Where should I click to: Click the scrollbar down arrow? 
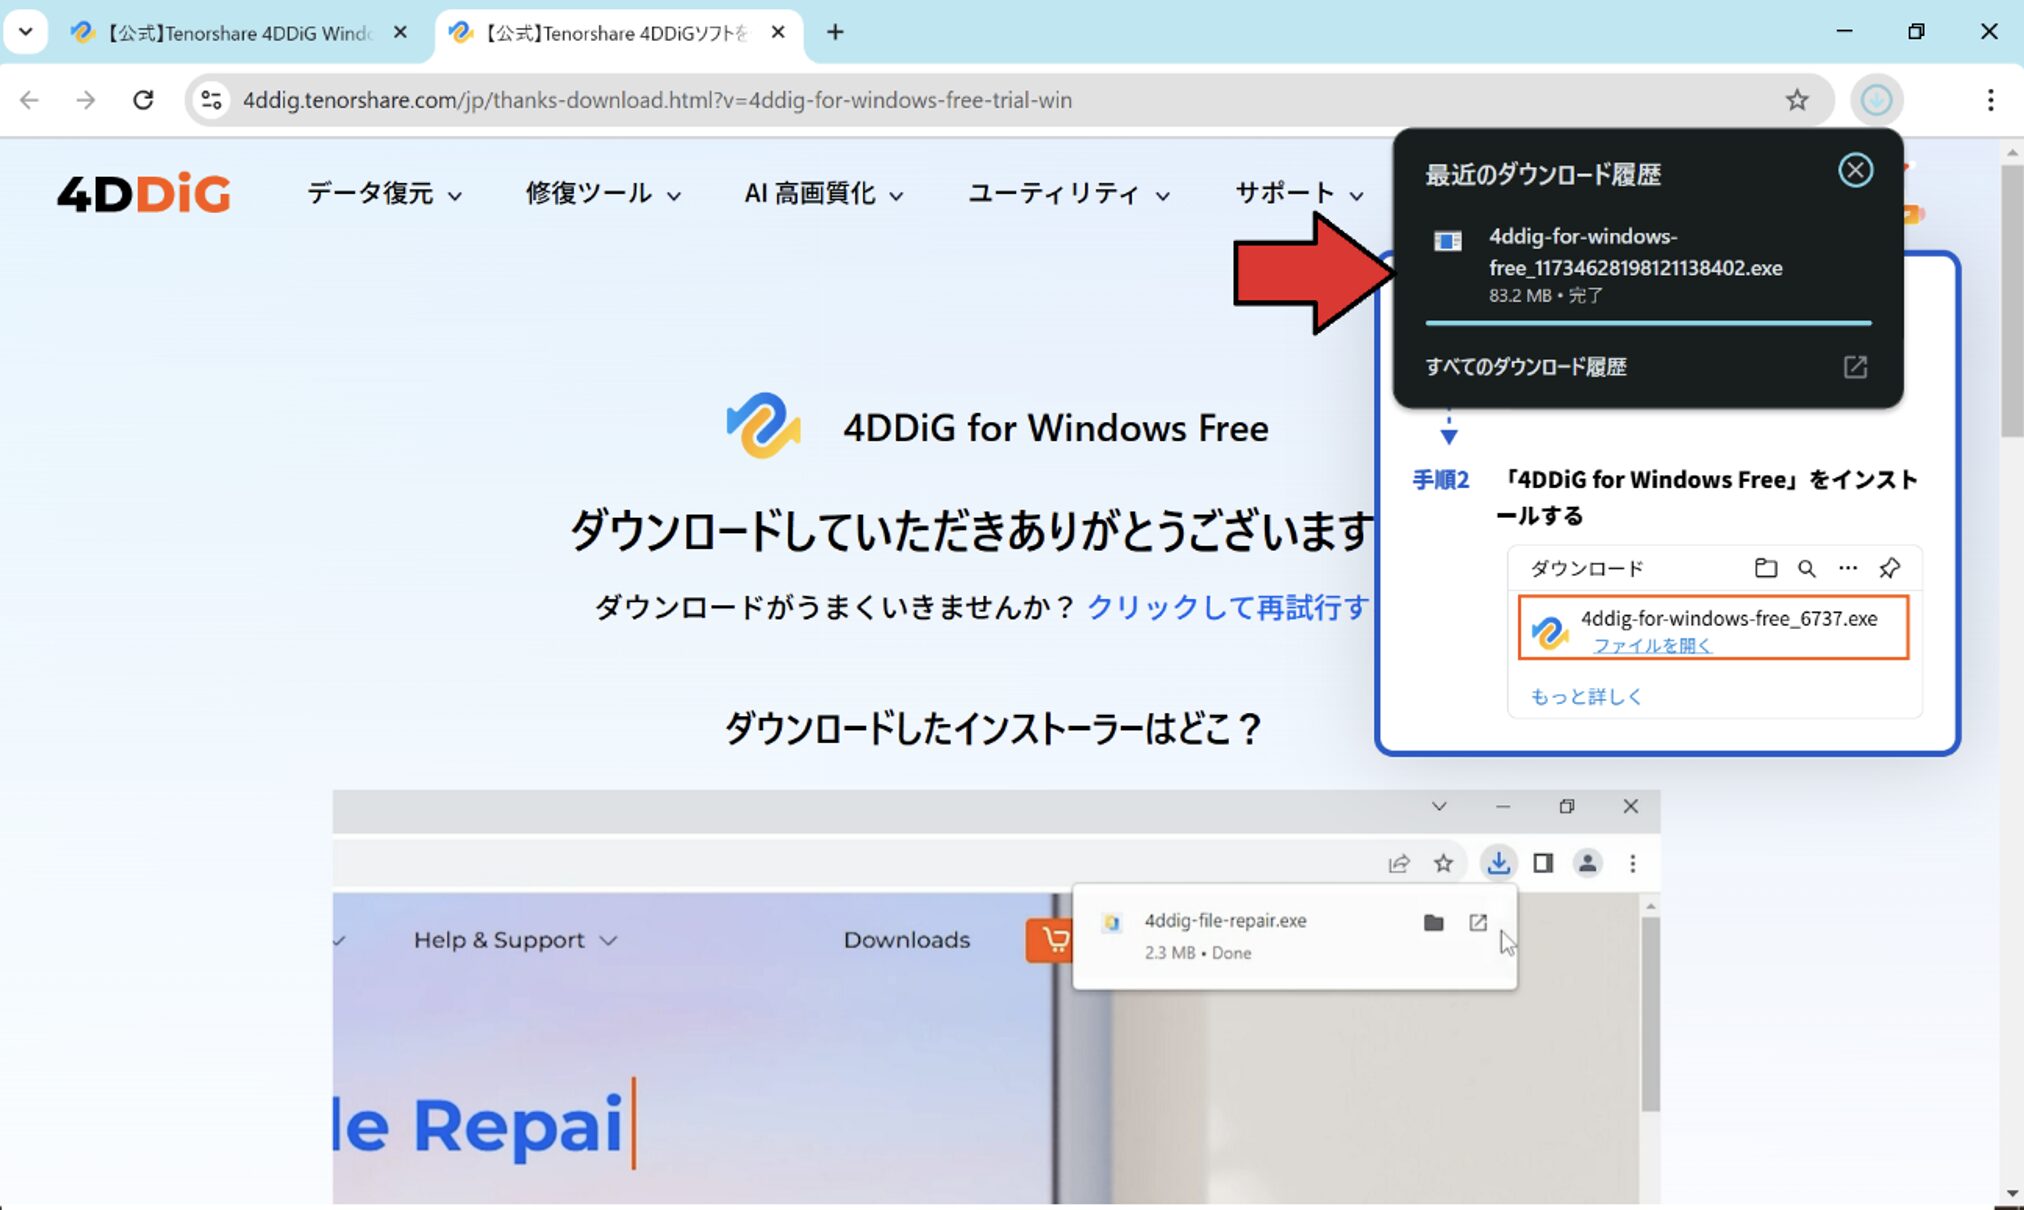[2011, 1194]
